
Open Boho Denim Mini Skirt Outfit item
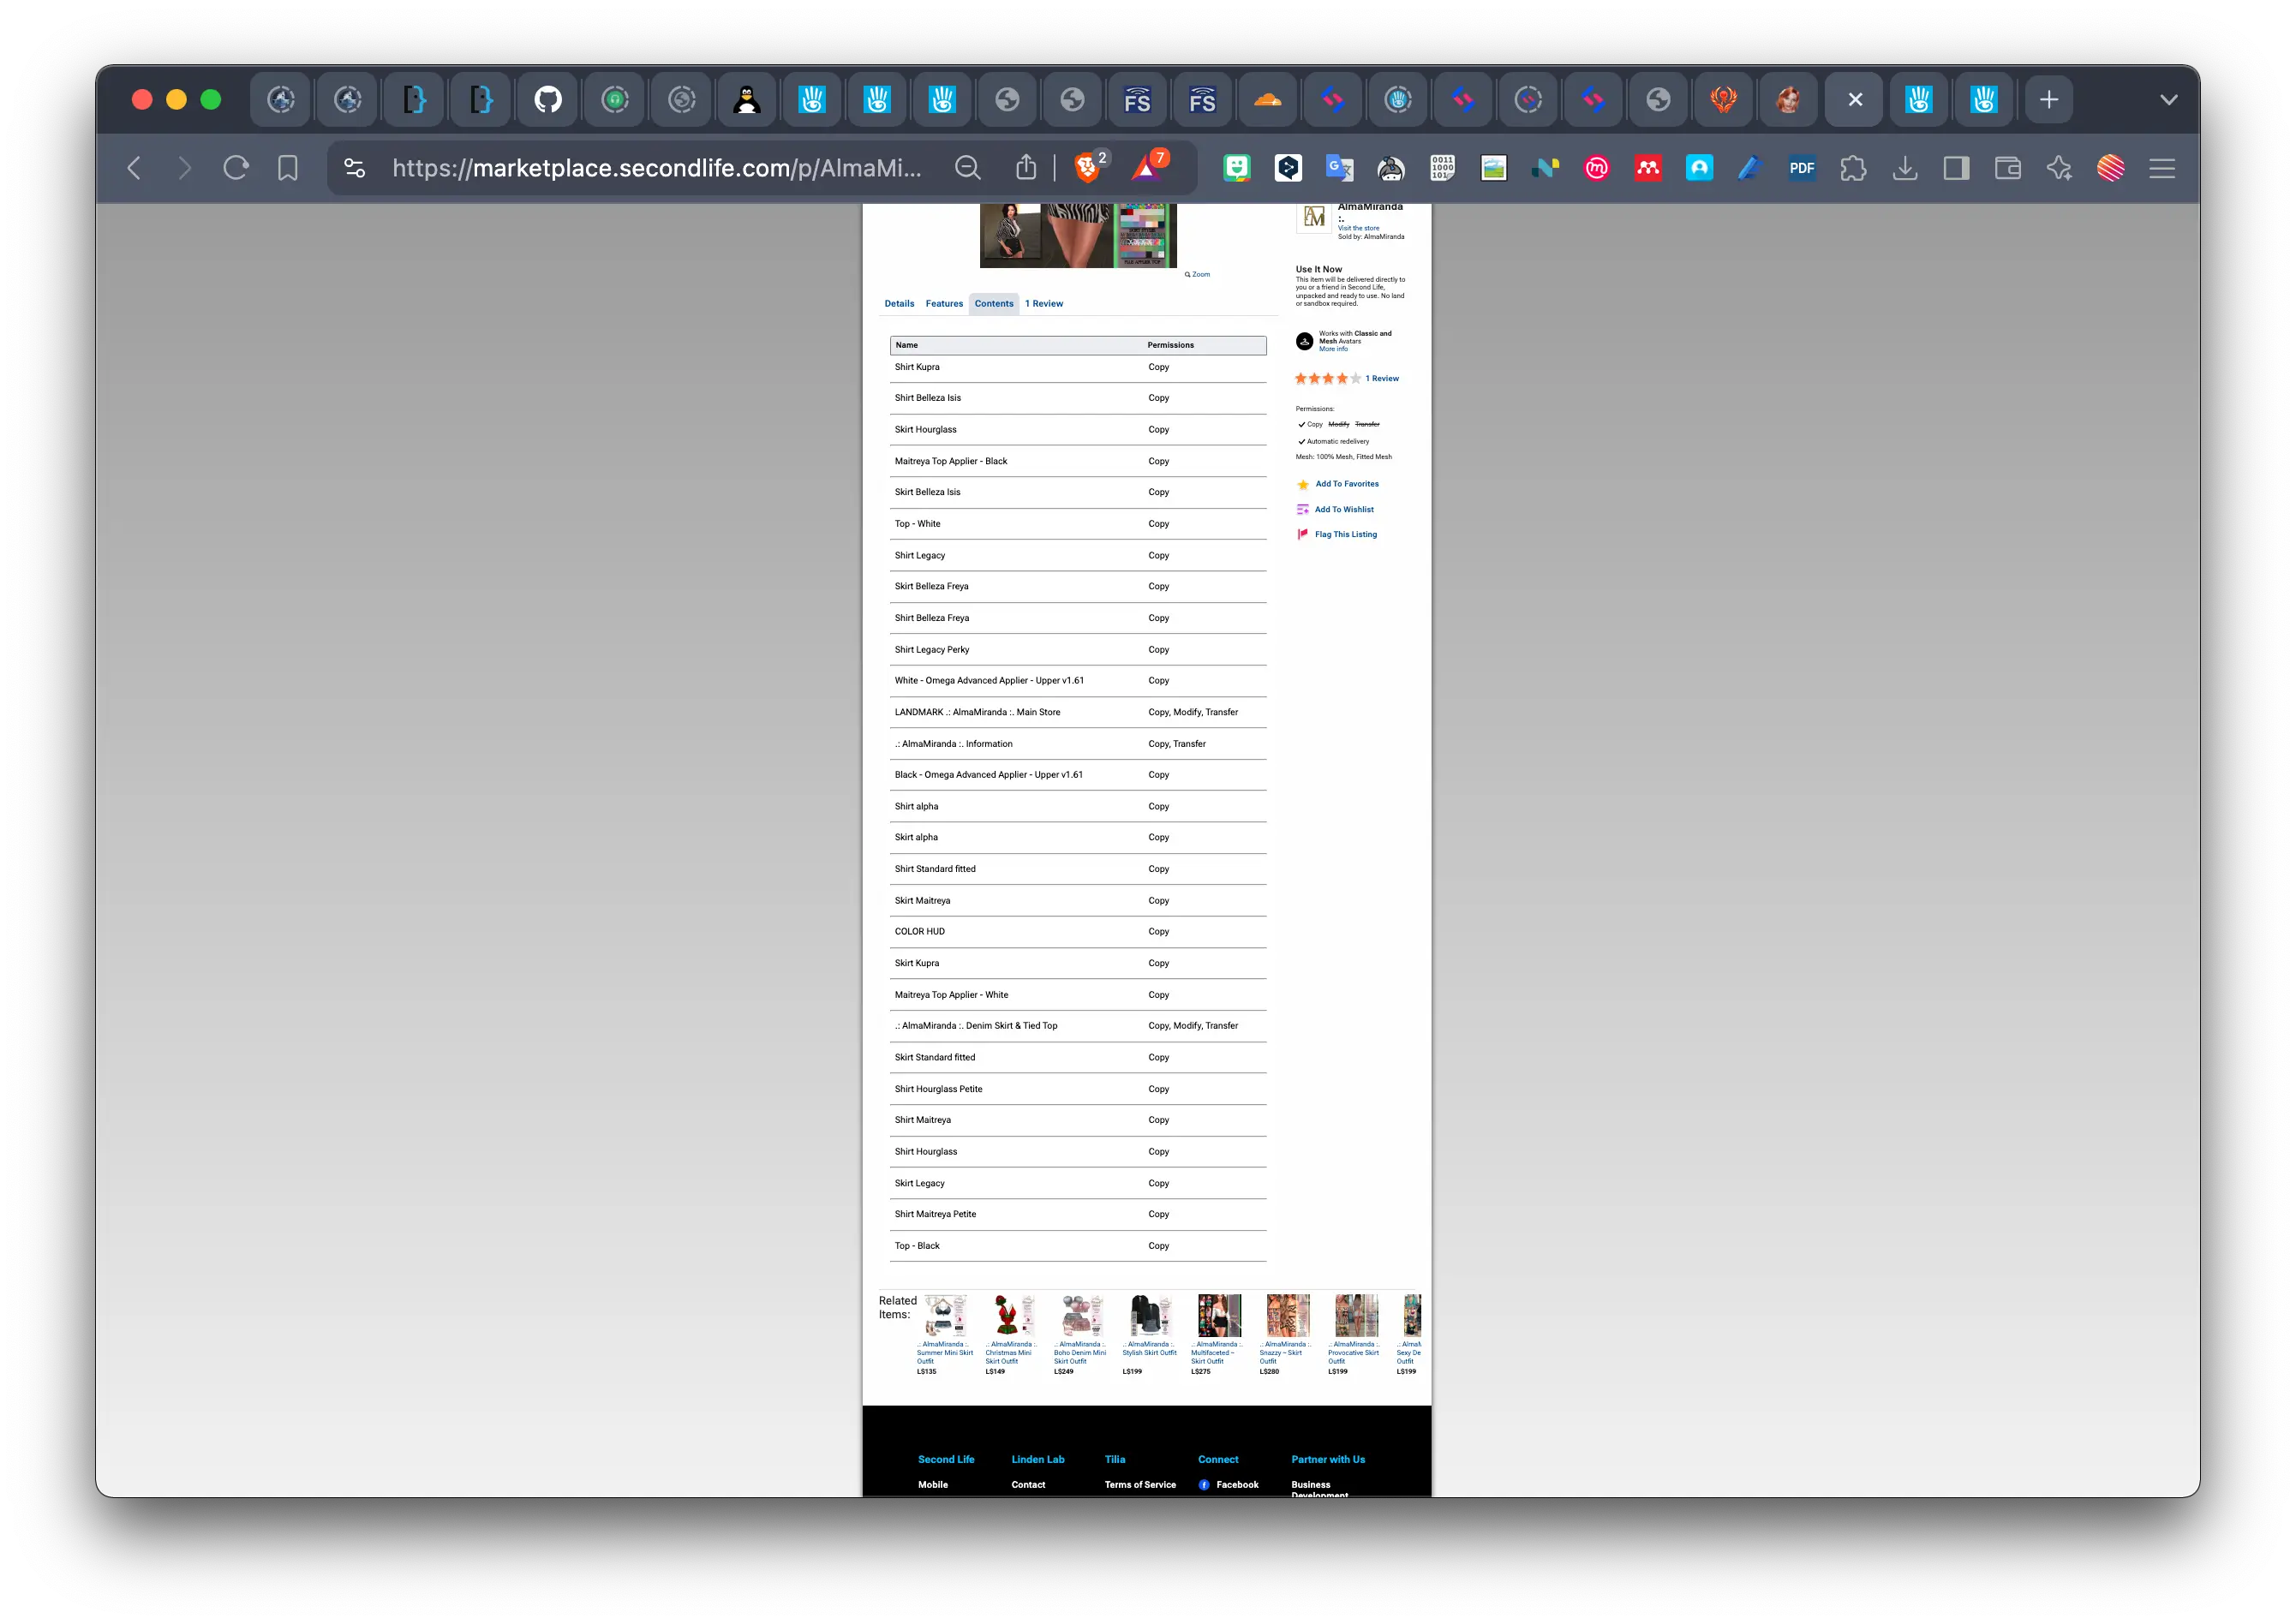(1080, 1352)
